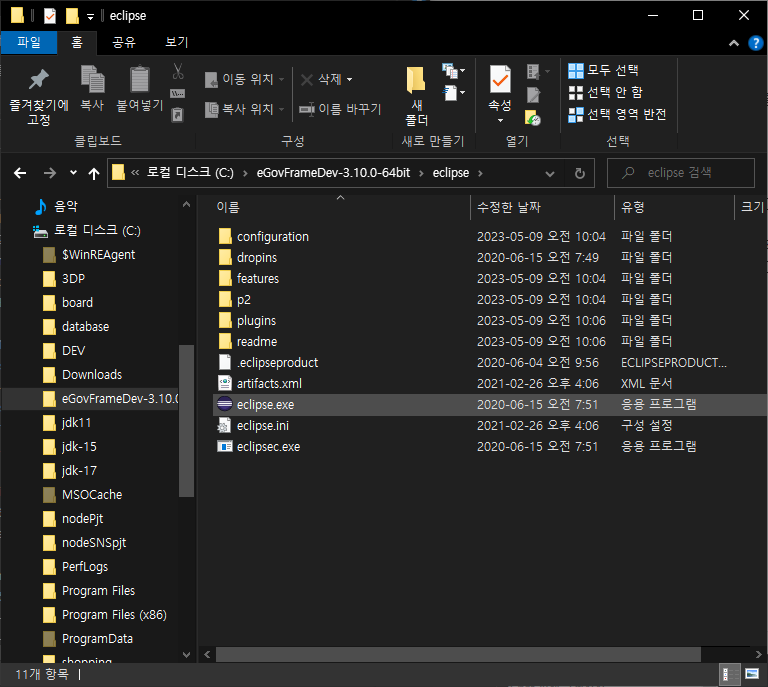This screenshot has width=768, height=687.
Task: Click the Copy icon in the ribbon
Action: (x=92, y=79)
